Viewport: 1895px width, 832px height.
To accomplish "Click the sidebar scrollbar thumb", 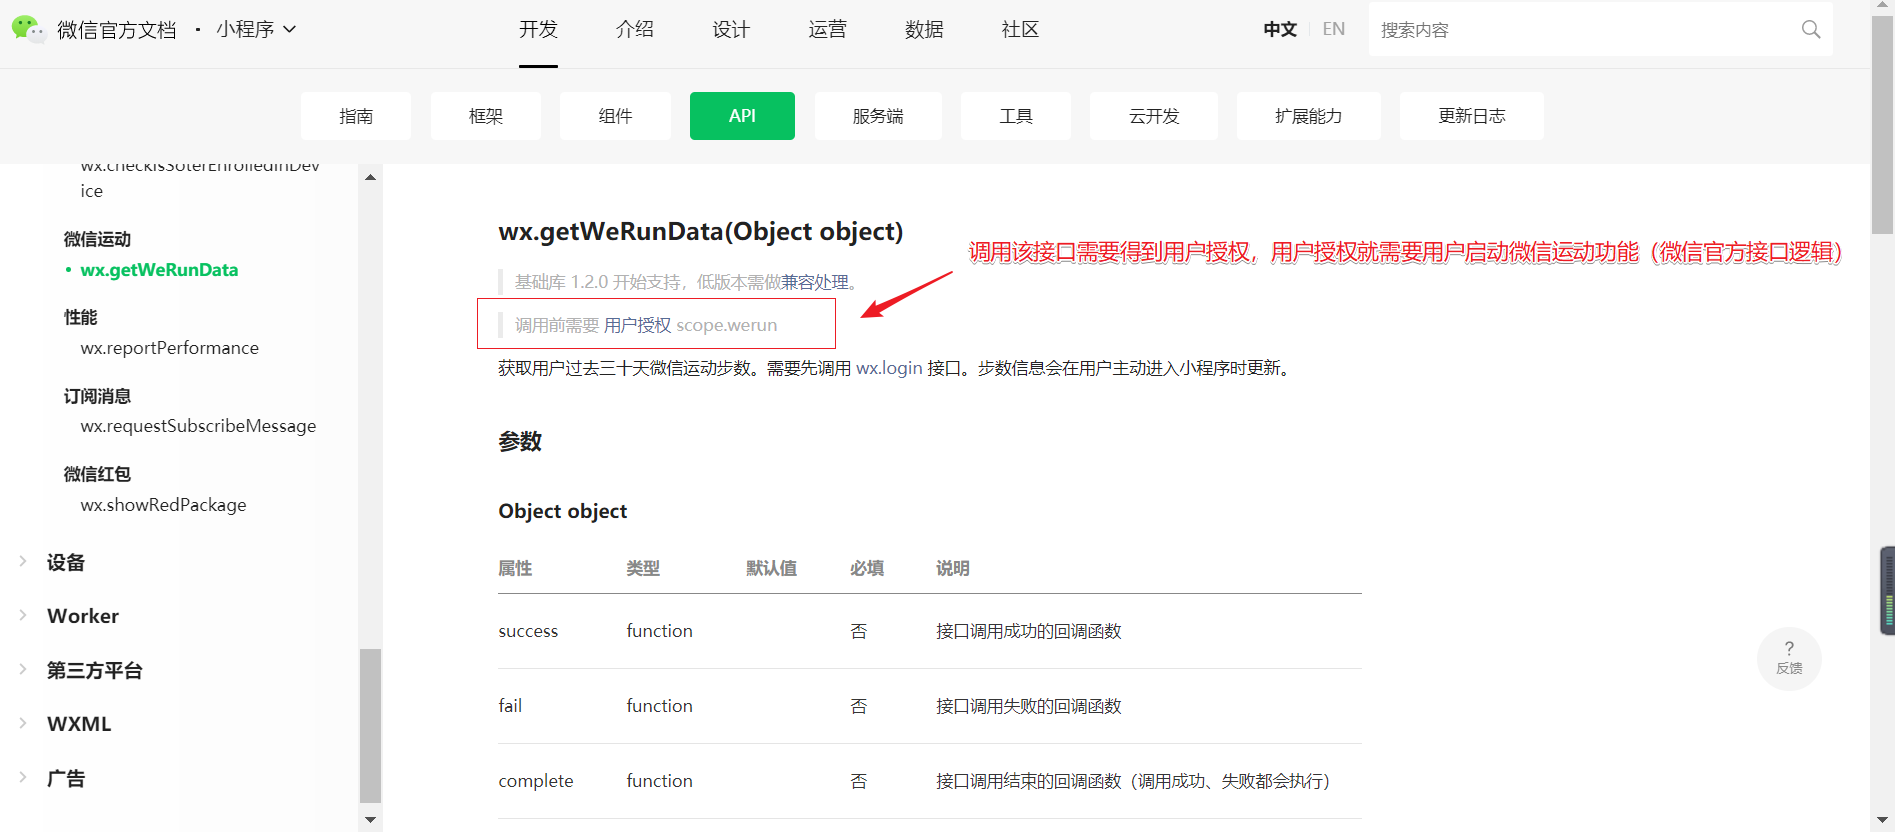I will coord(371,725).
